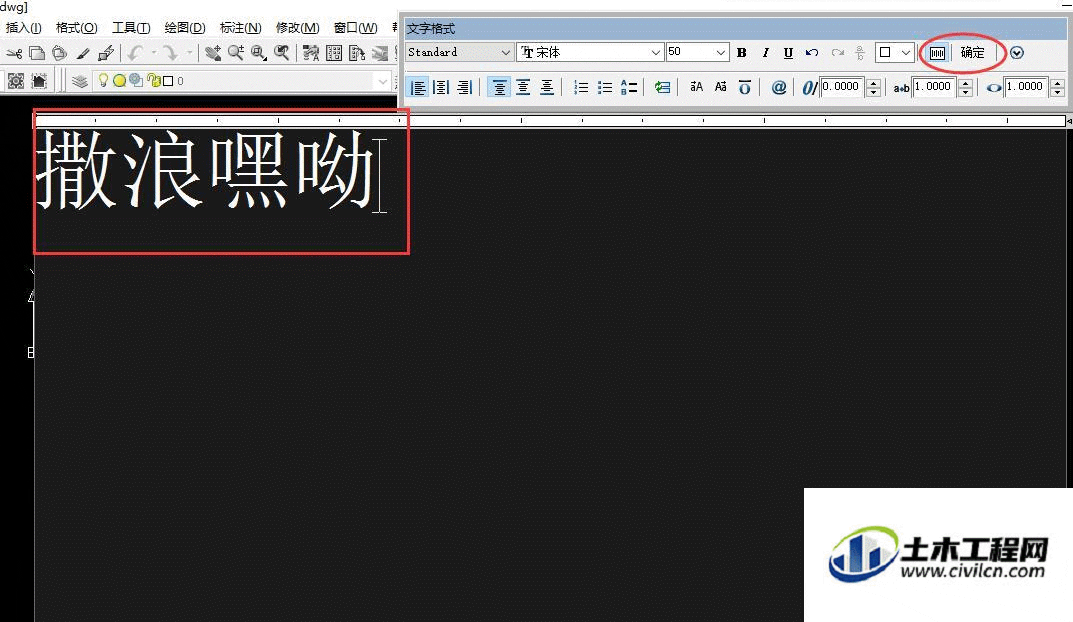Select the Match Properties brush icon
Viewport: 1073px width, 622px height.
pos(84,53)
